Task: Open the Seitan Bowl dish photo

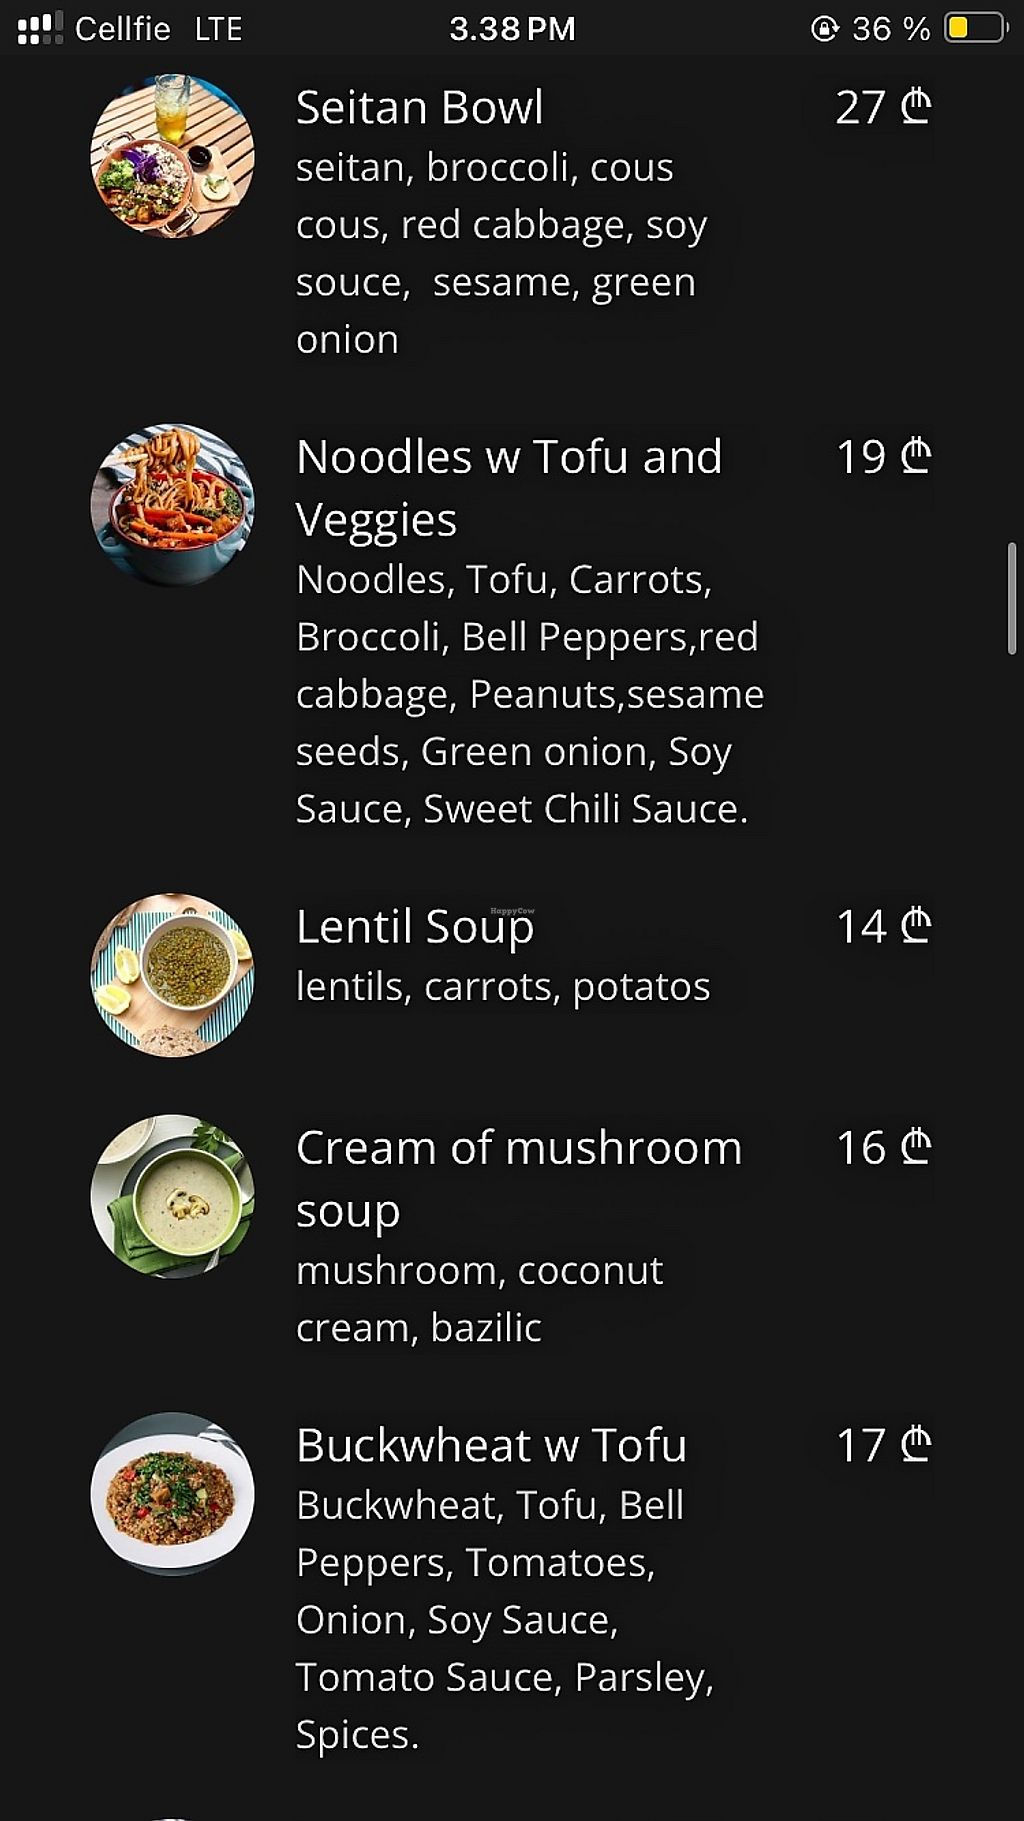Action: click(x=172, y=155)
